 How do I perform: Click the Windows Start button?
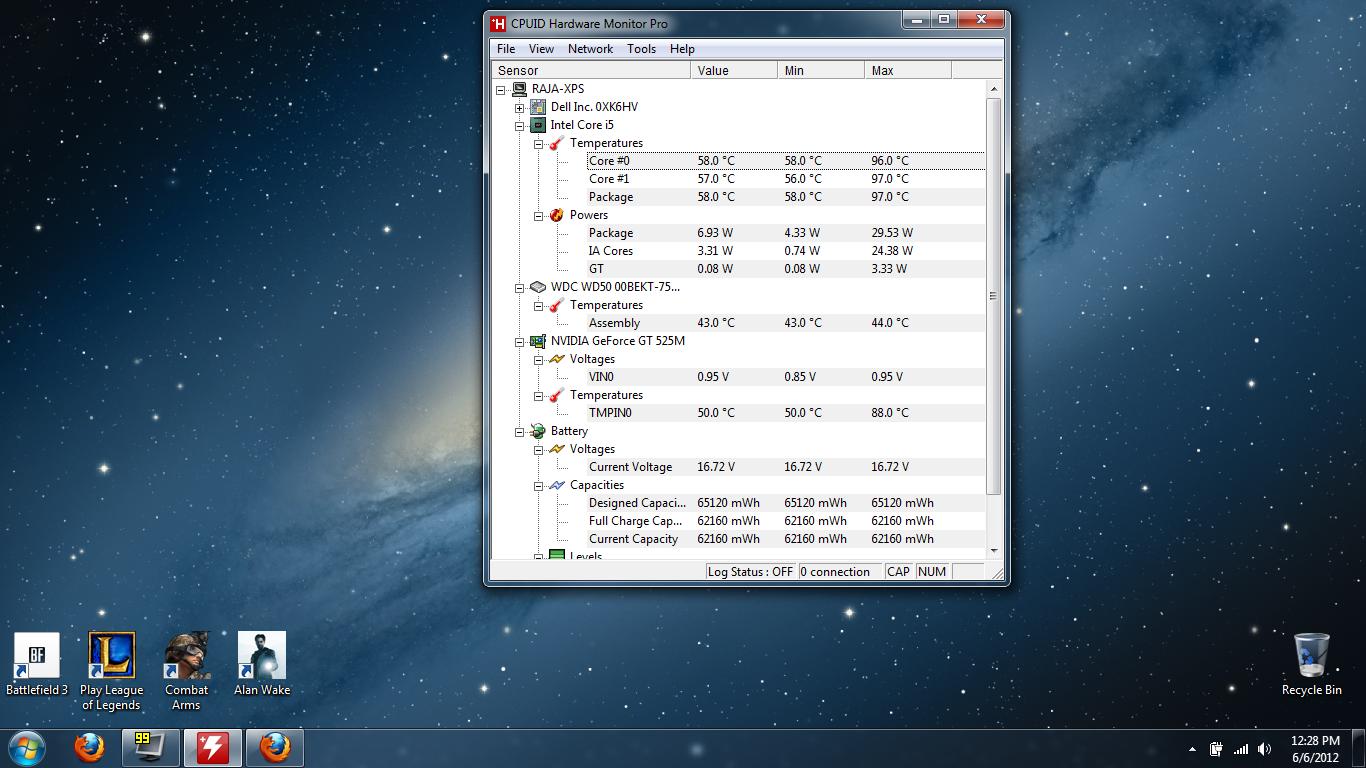(x=27, y=748)
